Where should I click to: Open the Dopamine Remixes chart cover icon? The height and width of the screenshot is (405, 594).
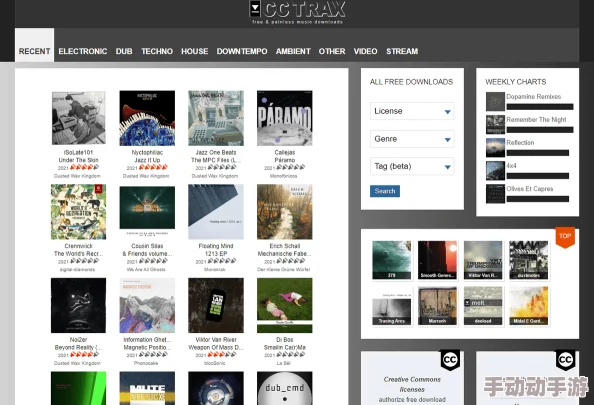[496, 101]
